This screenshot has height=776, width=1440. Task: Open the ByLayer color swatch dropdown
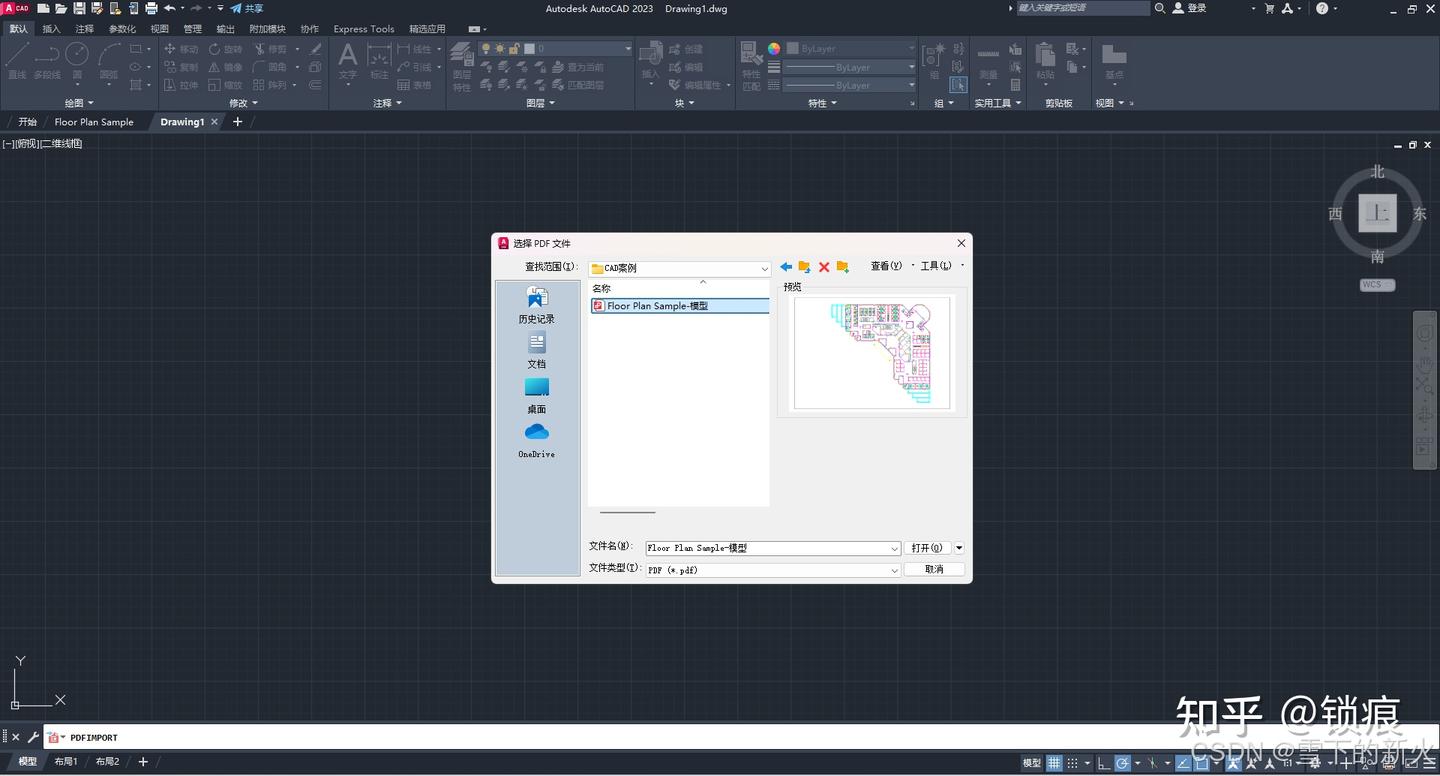pos(910,47)
